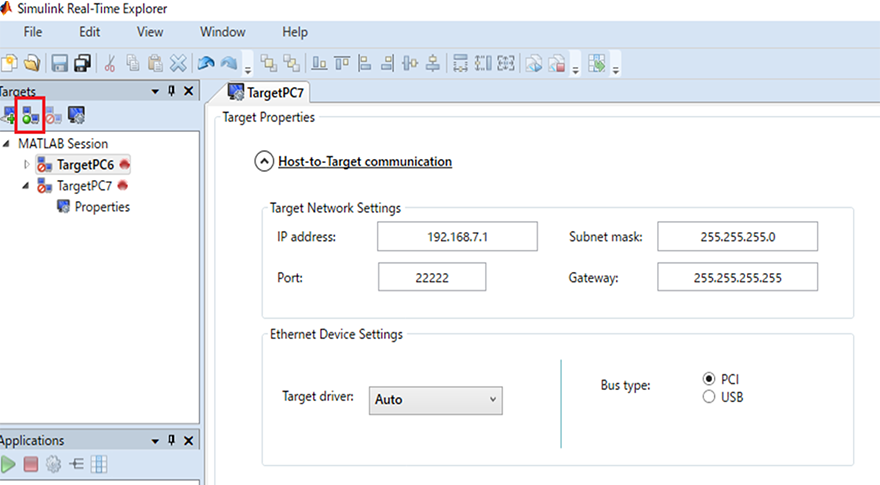Click the Save toolbar icon

pyautogui.click(x=59, y=63)
